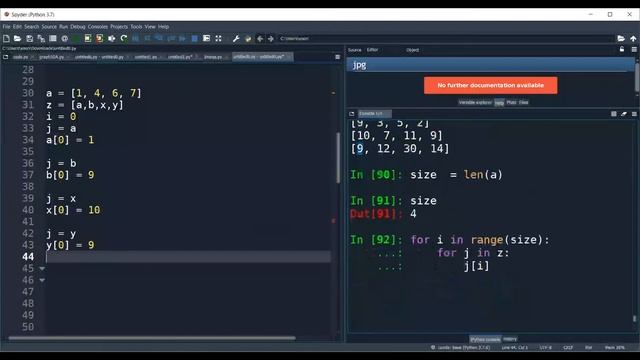The image size is (640, 360).
Task: Click the working directory path field
Action: click(x=446, y=38)
